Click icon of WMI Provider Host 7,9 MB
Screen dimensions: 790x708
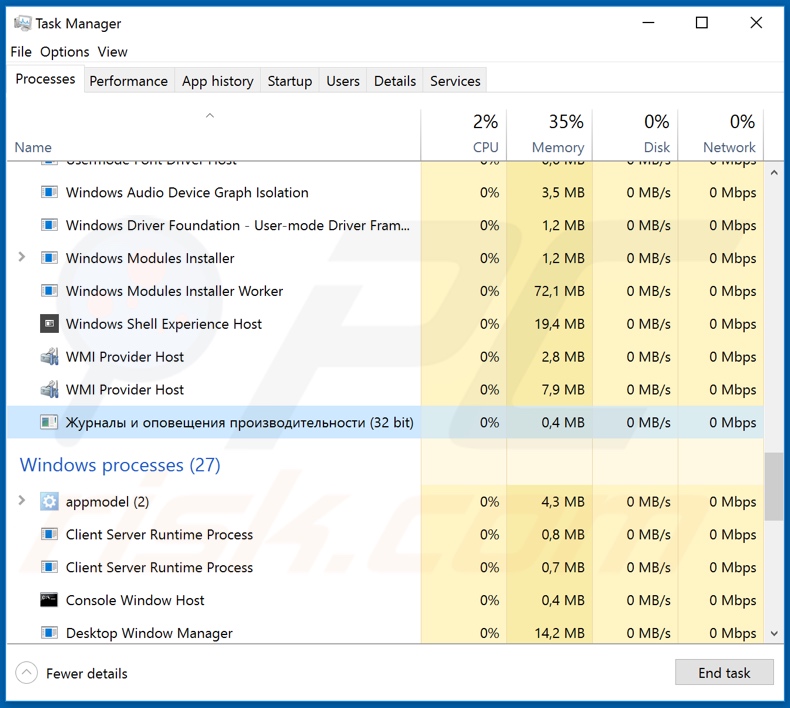(49, 390)
